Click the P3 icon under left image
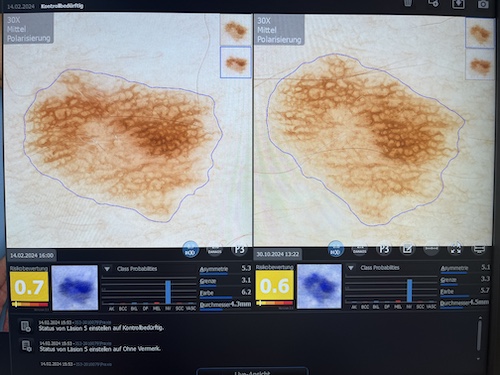Viewport: 500px width, 375px height. (239, 249)
